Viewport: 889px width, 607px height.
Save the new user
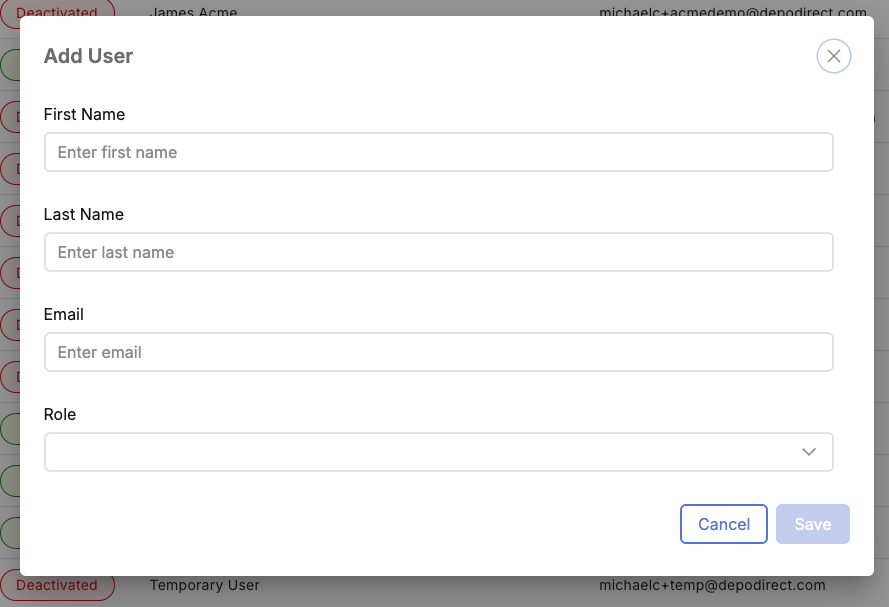[x=812, y=524]
